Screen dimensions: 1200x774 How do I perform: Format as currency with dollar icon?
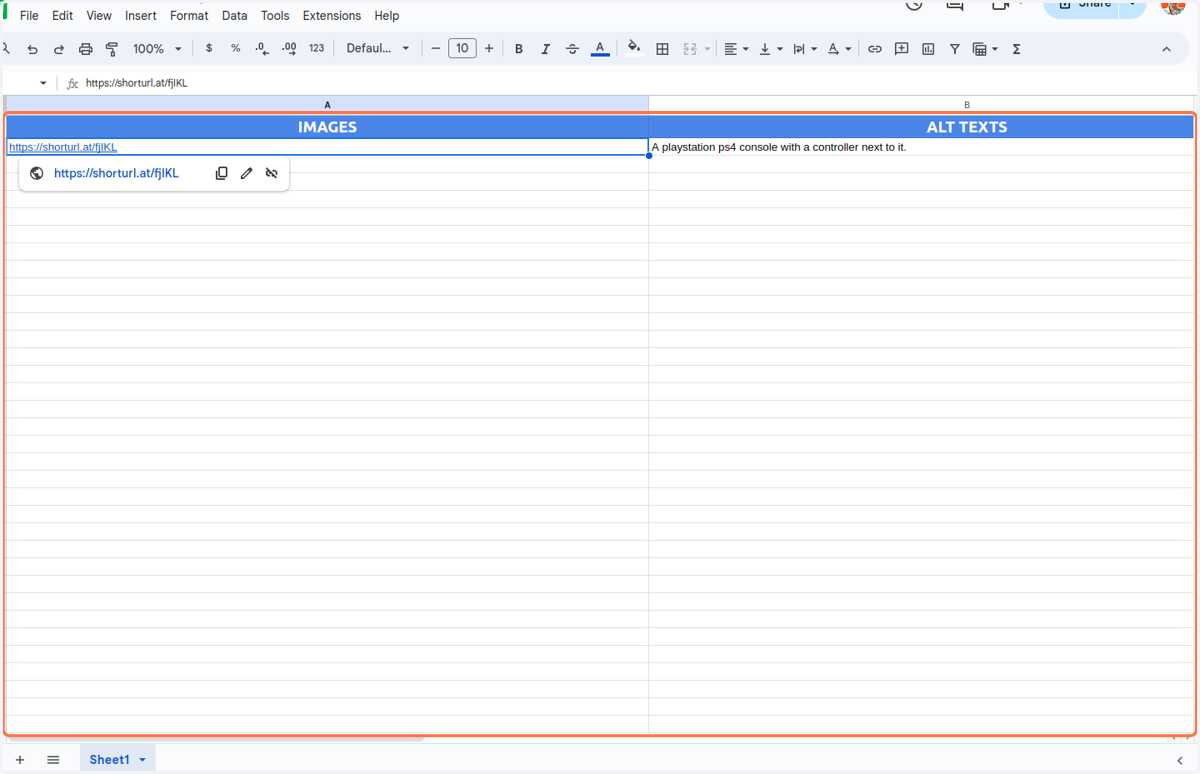point(208,48)
